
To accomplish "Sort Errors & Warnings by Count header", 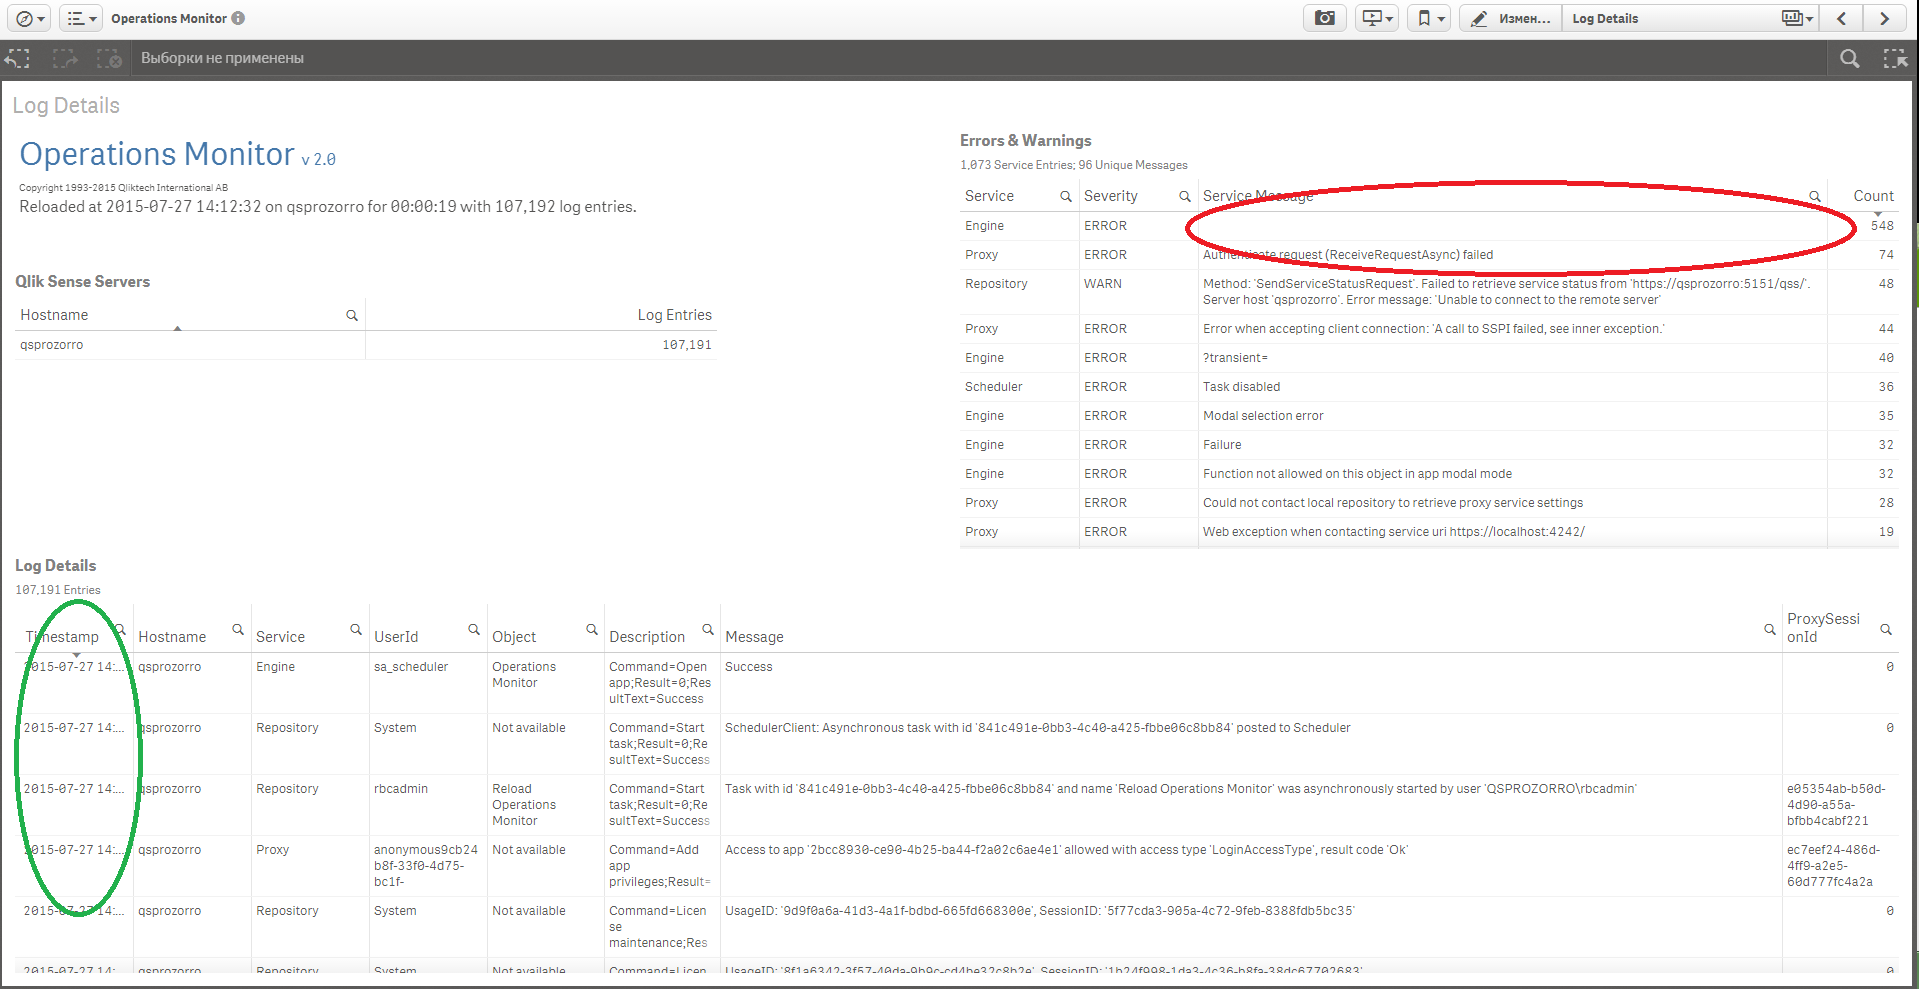I will 1873,196.
